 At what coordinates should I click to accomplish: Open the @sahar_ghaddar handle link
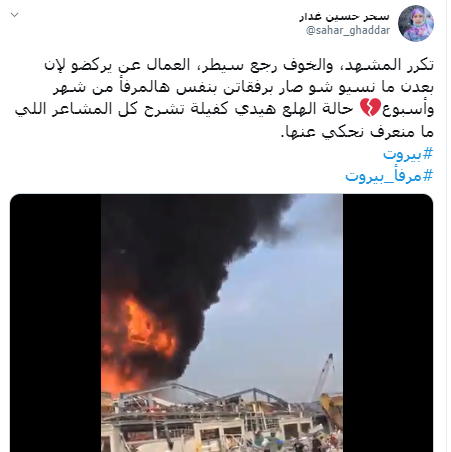pos(348,30)
